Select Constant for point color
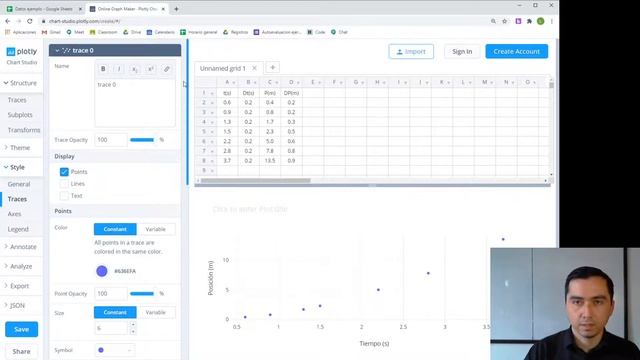 pos(115,229)
